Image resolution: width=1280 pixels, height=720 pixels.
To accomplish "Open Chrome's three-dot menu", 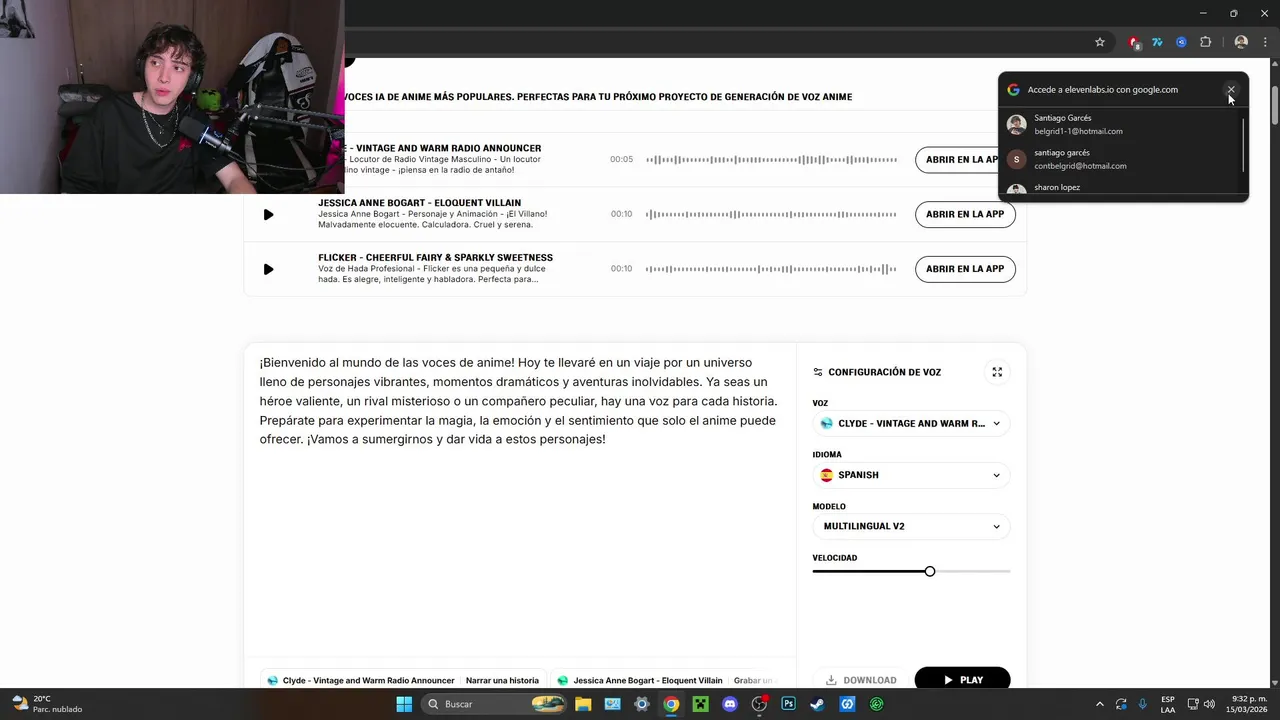I will pos(1265,42).
